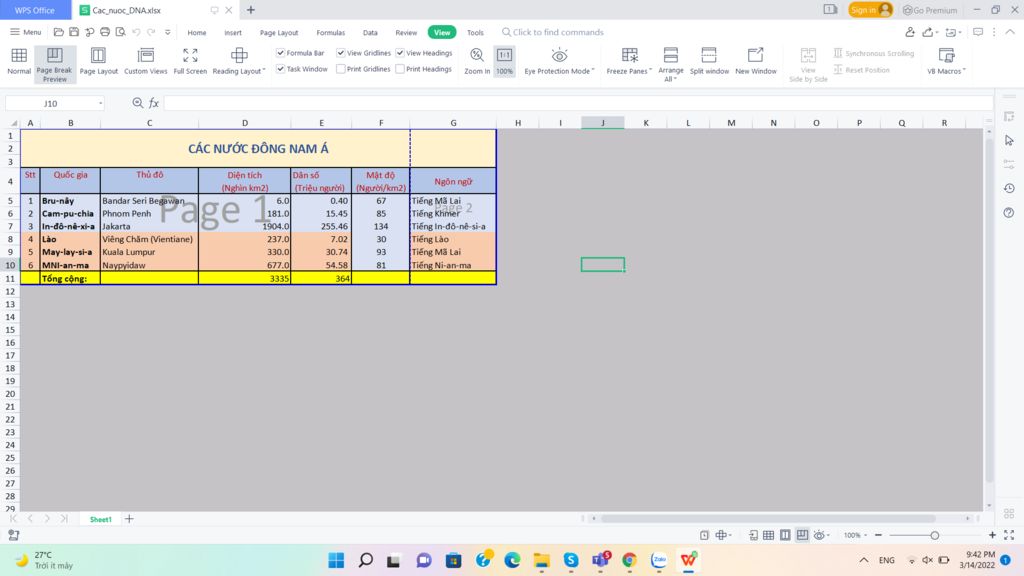Open Page Layout view

pyautogui.click(x=99, y=62)
